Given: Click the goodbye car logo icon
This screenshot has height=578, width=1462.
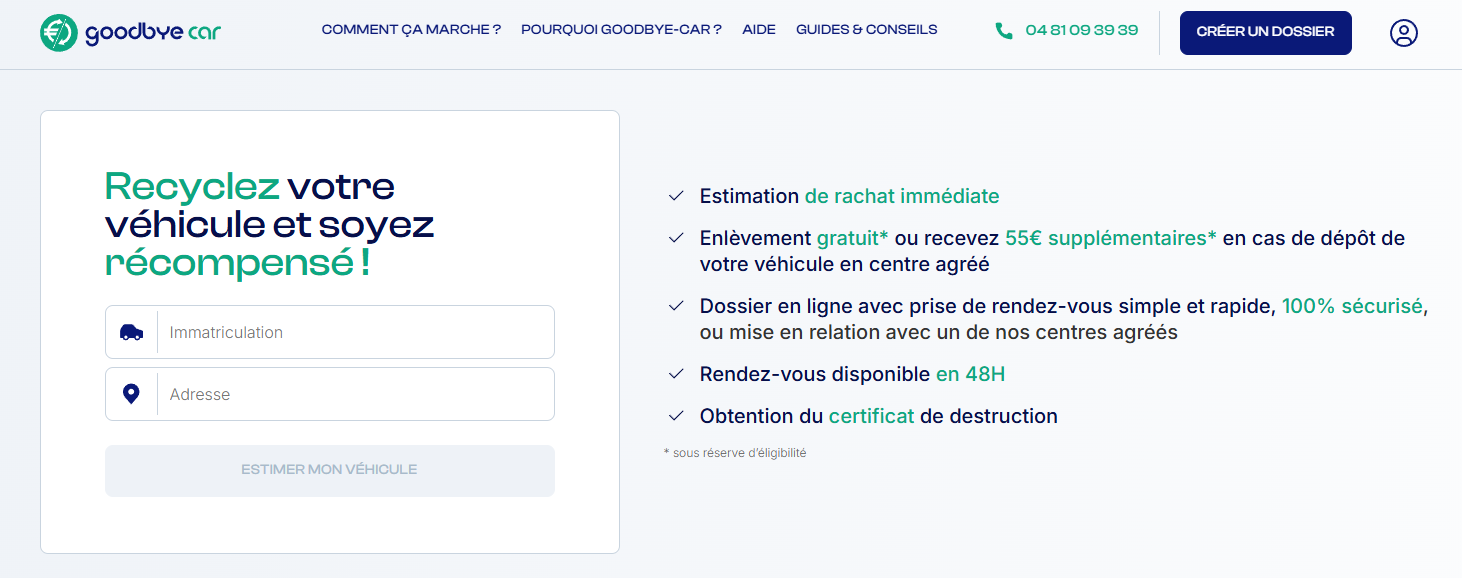Looking at the screenshot, I should 59,33.
